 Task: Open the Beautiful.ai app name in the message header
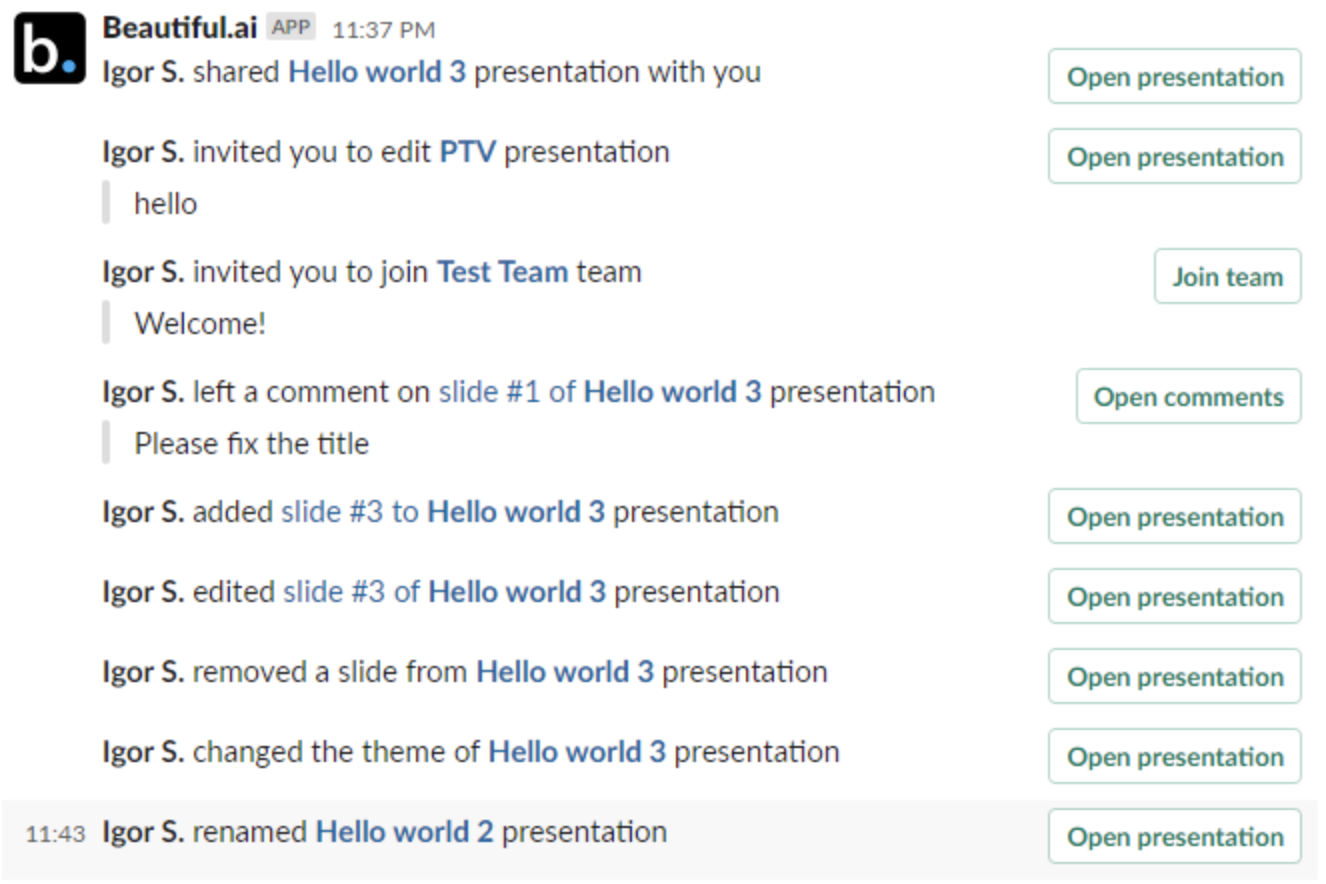[181, 28]
